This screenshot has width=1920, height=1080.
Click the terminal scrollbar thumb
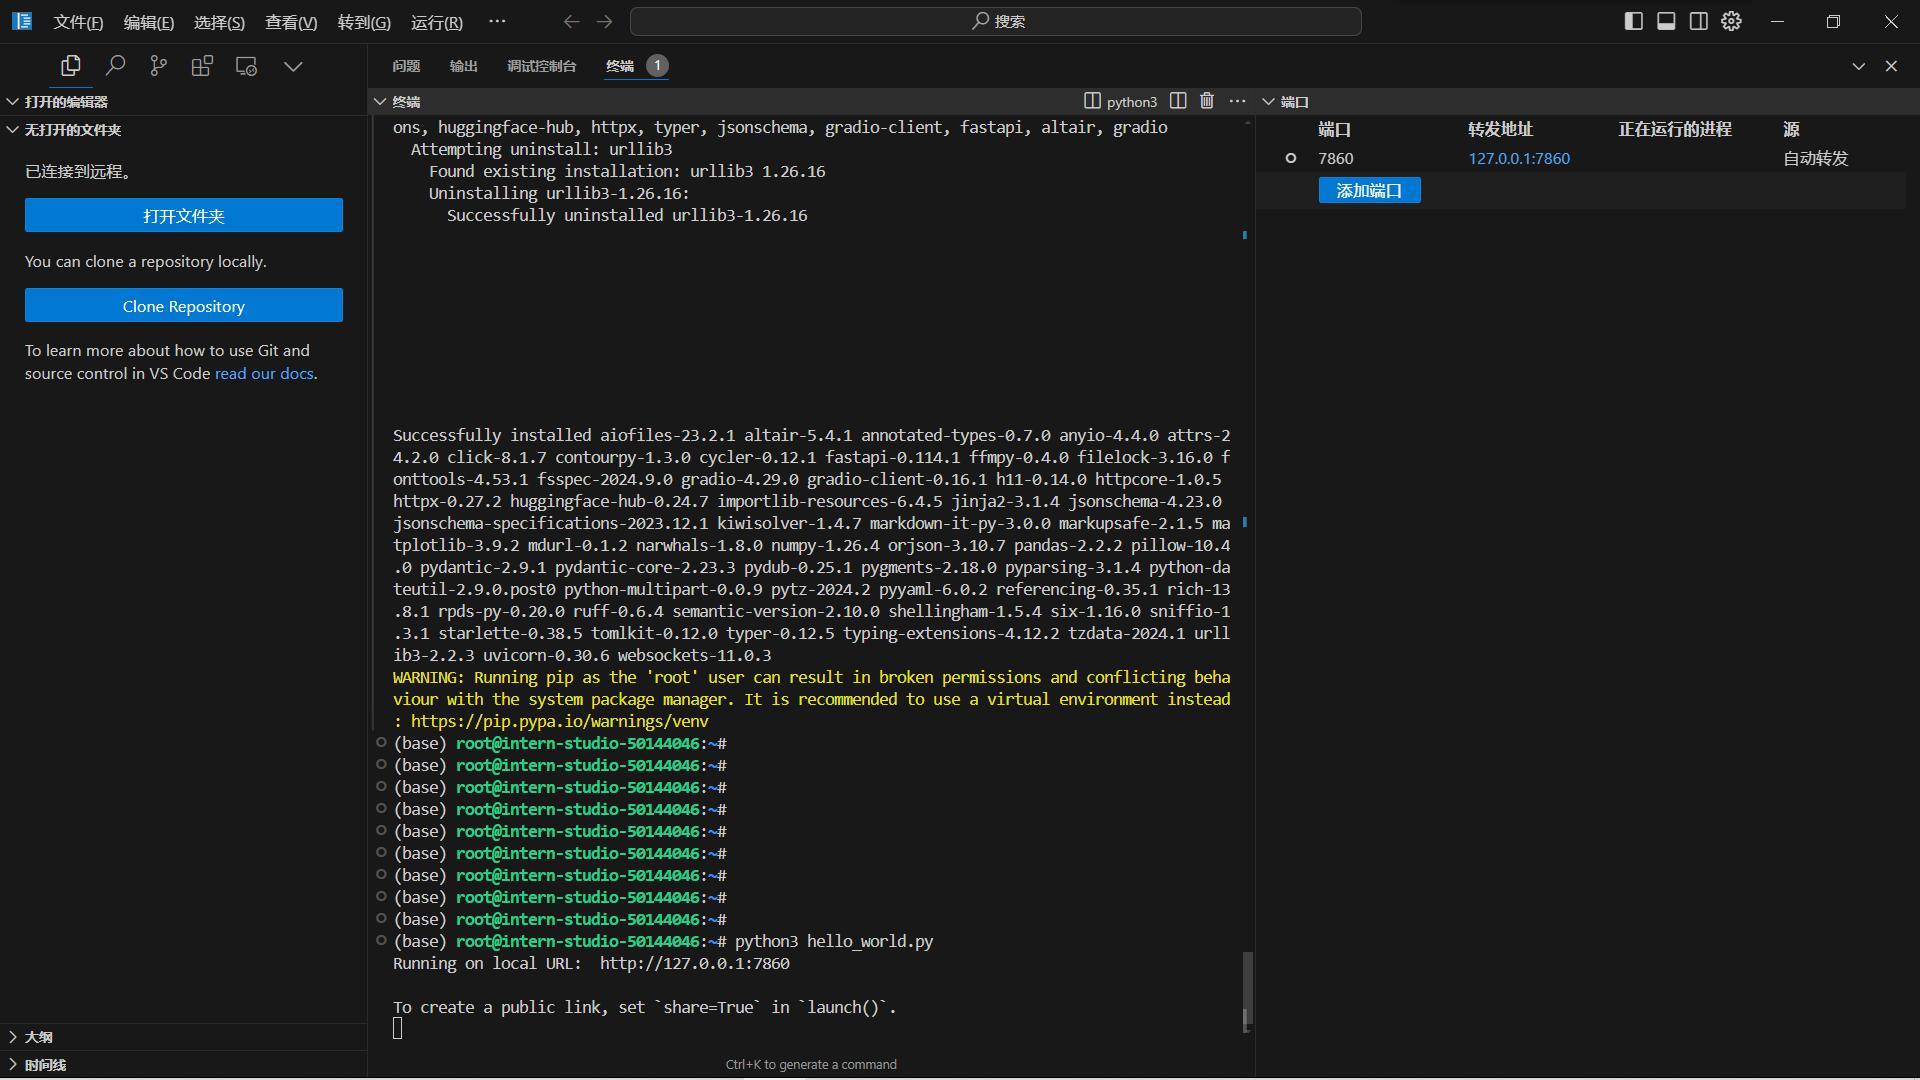pyautogui.click(x=1246, y=990)
